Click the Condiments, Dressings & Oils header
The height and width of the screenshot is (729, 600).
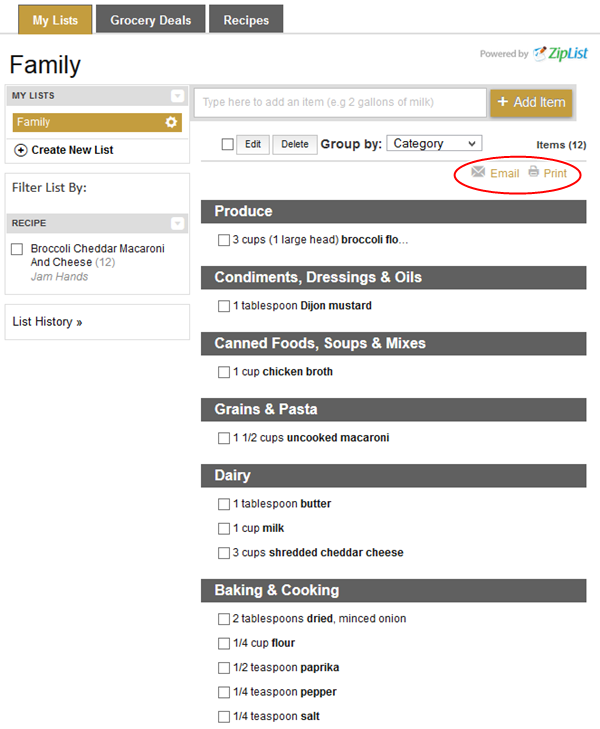(x=394, y=278)
